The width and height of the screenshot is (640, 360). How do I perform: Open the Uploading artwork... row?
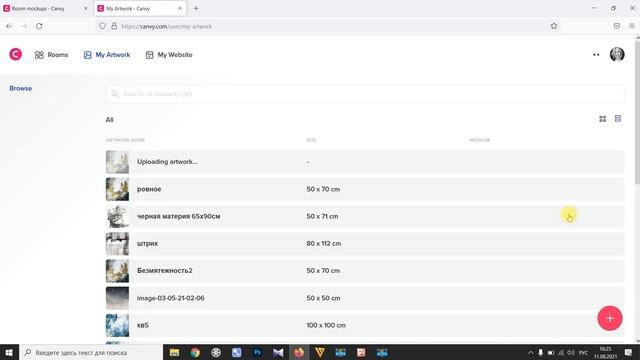[365, 162]
